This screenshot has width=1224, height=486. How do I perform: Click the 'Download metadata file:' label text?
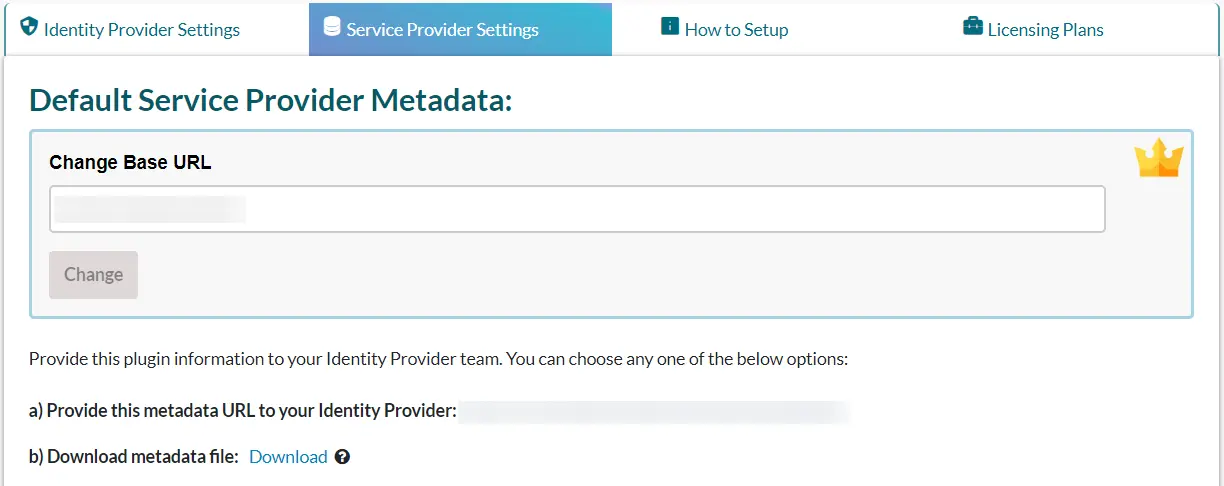(x=134, y=457)
